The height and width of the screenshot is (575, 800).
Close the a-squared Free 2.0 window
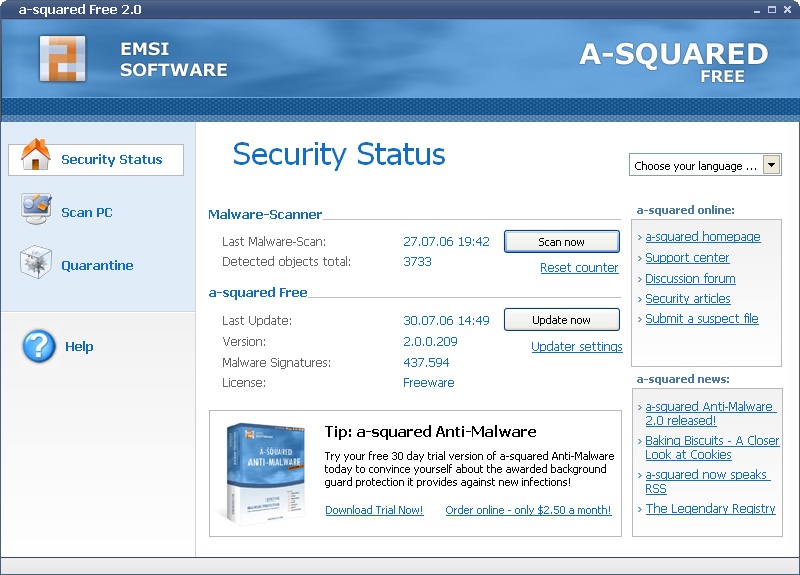[x=787, y=10]
